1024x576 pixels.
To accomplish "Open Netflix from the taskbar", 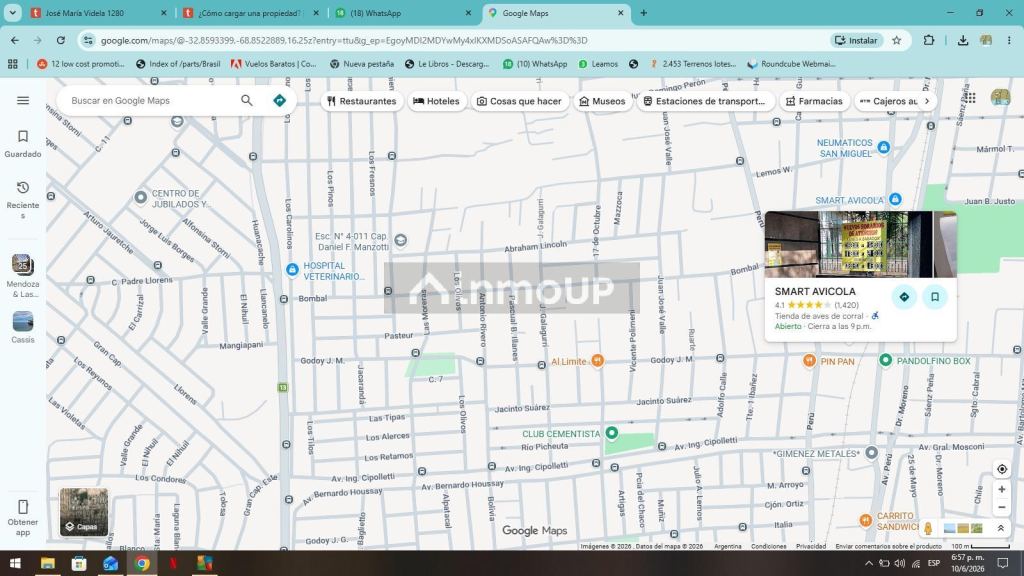I will [173, 564].
